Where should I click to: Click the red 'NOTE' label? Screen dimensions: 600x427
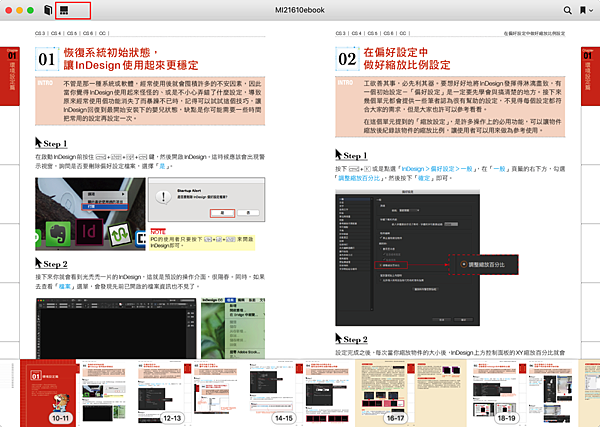tap(158, 232)
